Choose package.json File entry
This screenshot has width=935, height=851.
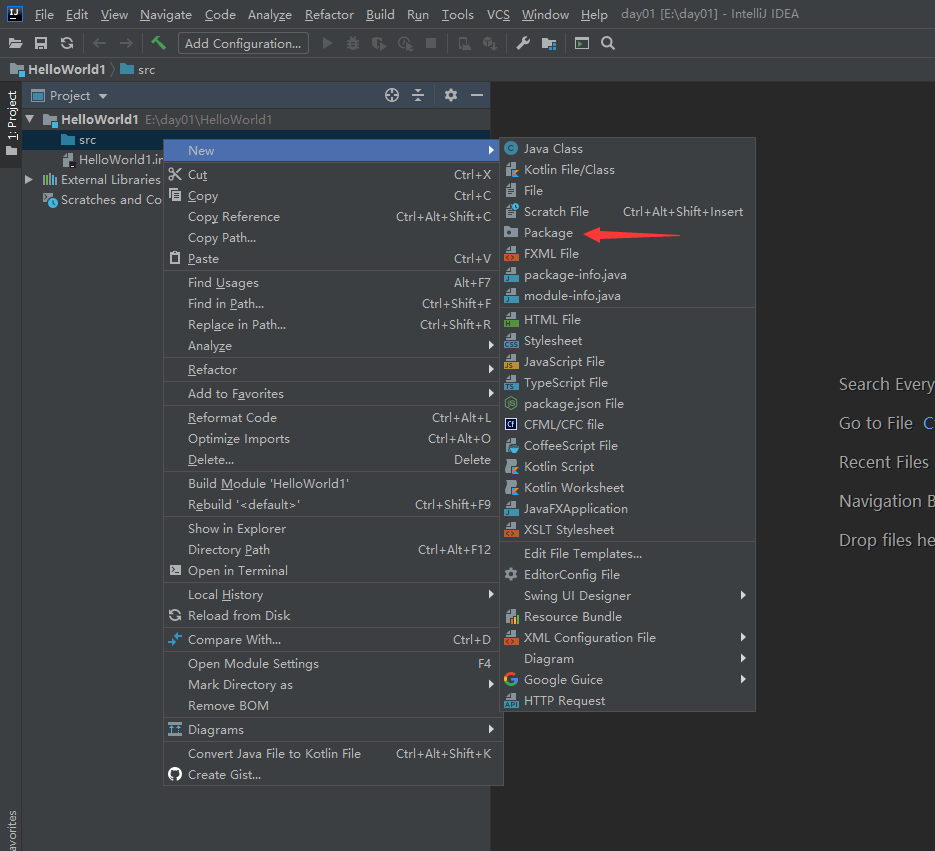pyautogui.click(x=627, y=404)
